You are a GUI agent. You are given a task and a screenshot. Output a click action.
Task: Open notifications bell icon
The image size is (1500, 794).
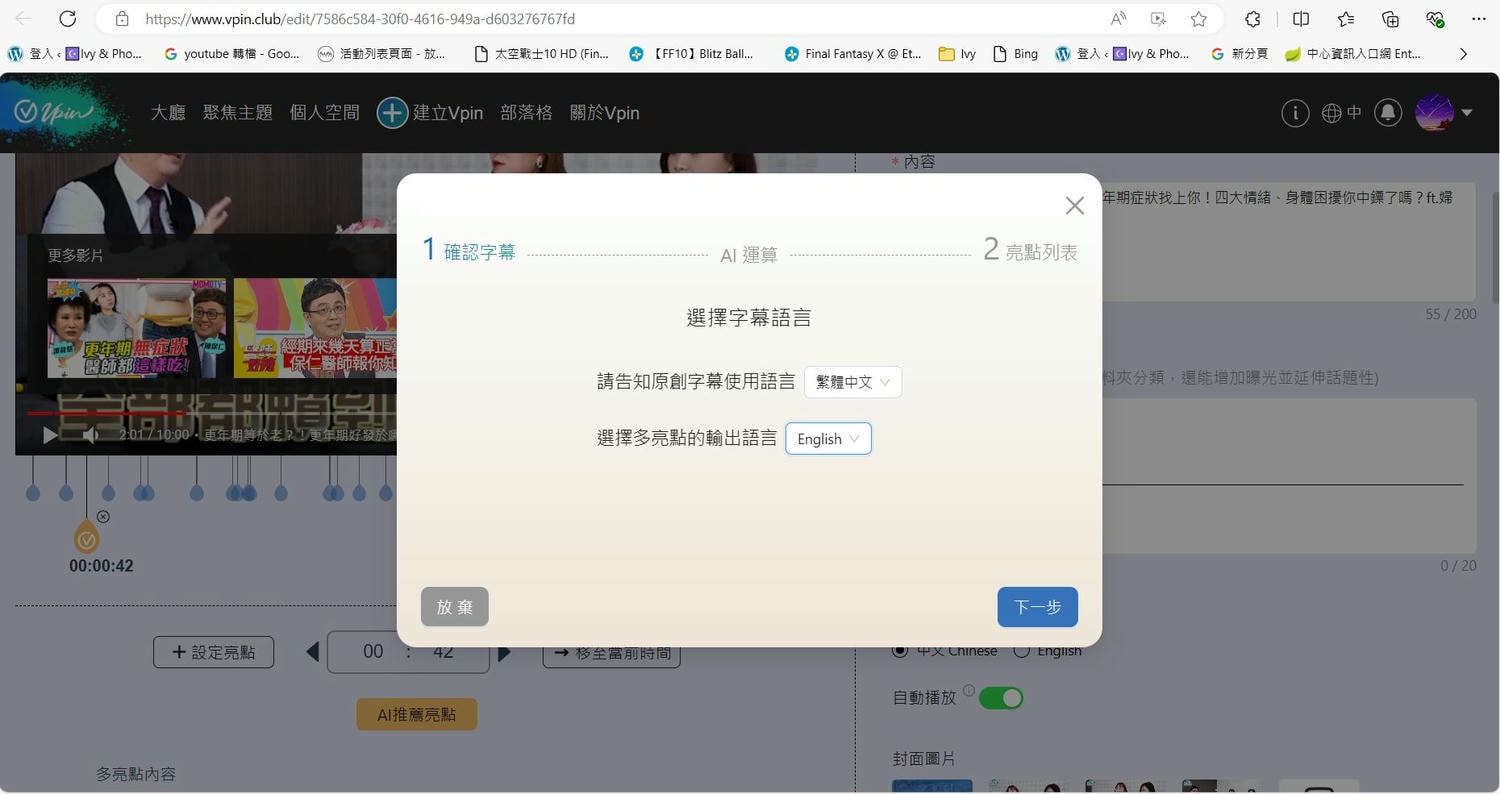point(1388,113)
